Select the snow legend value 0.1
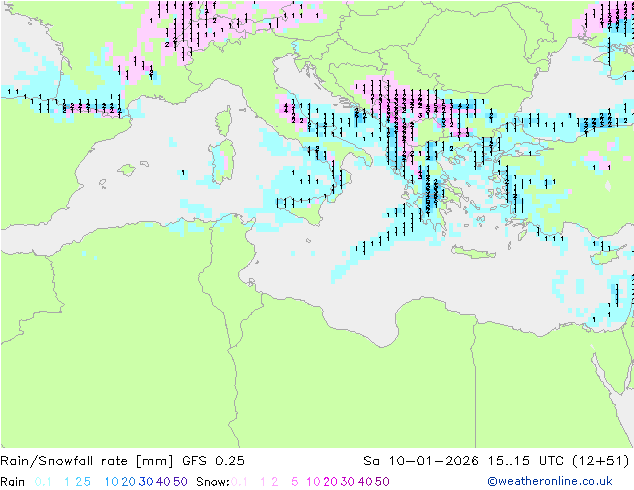This screenshot has height=490, width=634. coord(239,482)
